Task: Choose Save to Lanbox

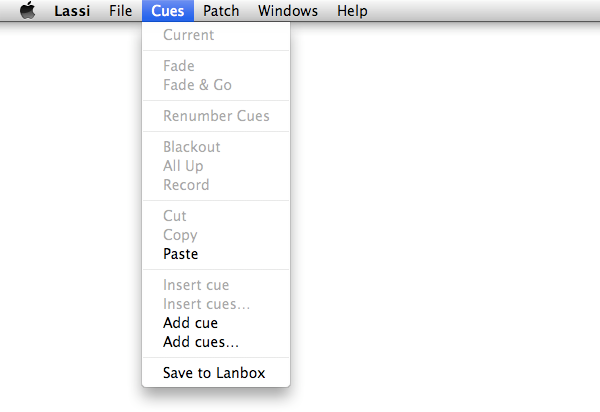Action: click(x=216, y=373)
